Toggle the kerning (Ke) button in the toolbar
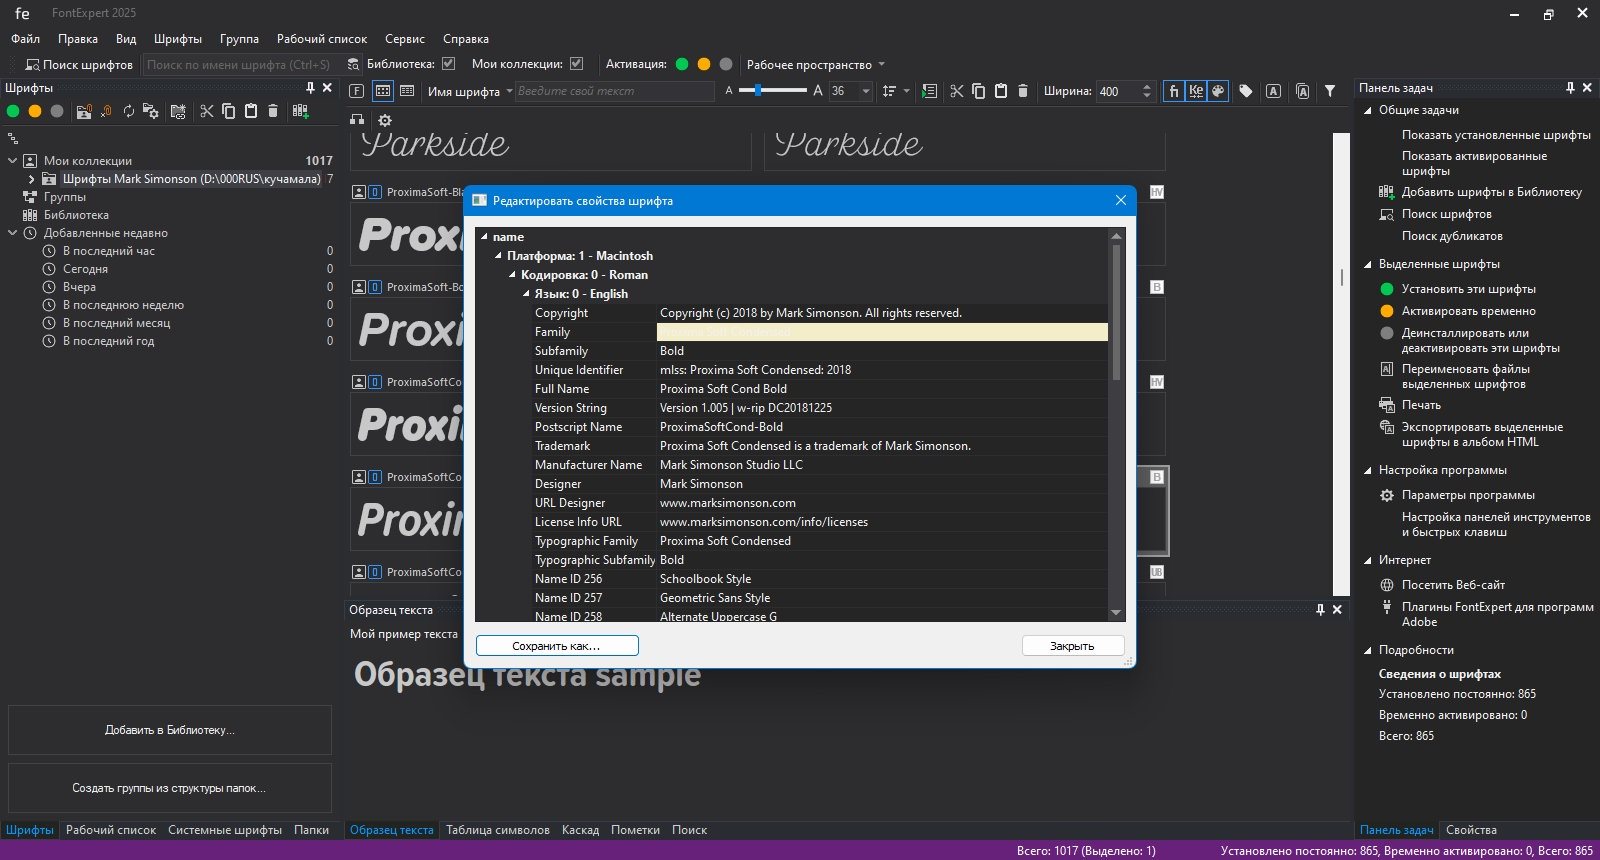This screenshot has width=1600, height=860. click(1196, 91)
